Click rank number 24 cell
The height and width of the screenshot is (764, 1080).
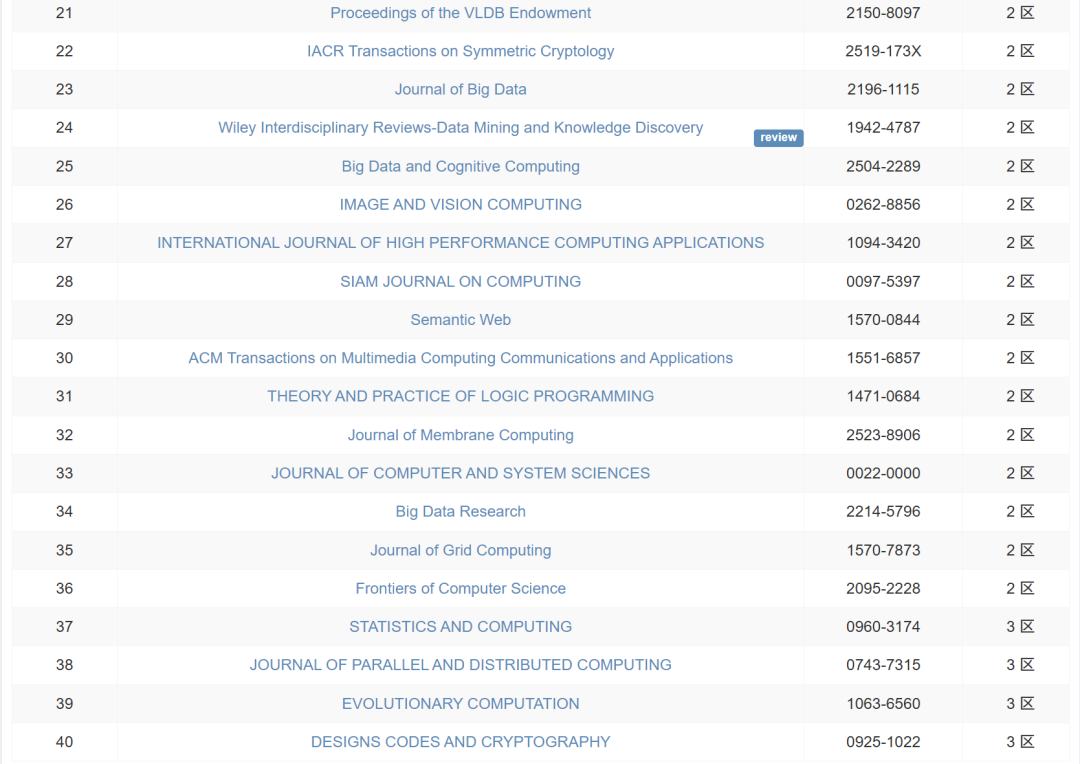64,127
